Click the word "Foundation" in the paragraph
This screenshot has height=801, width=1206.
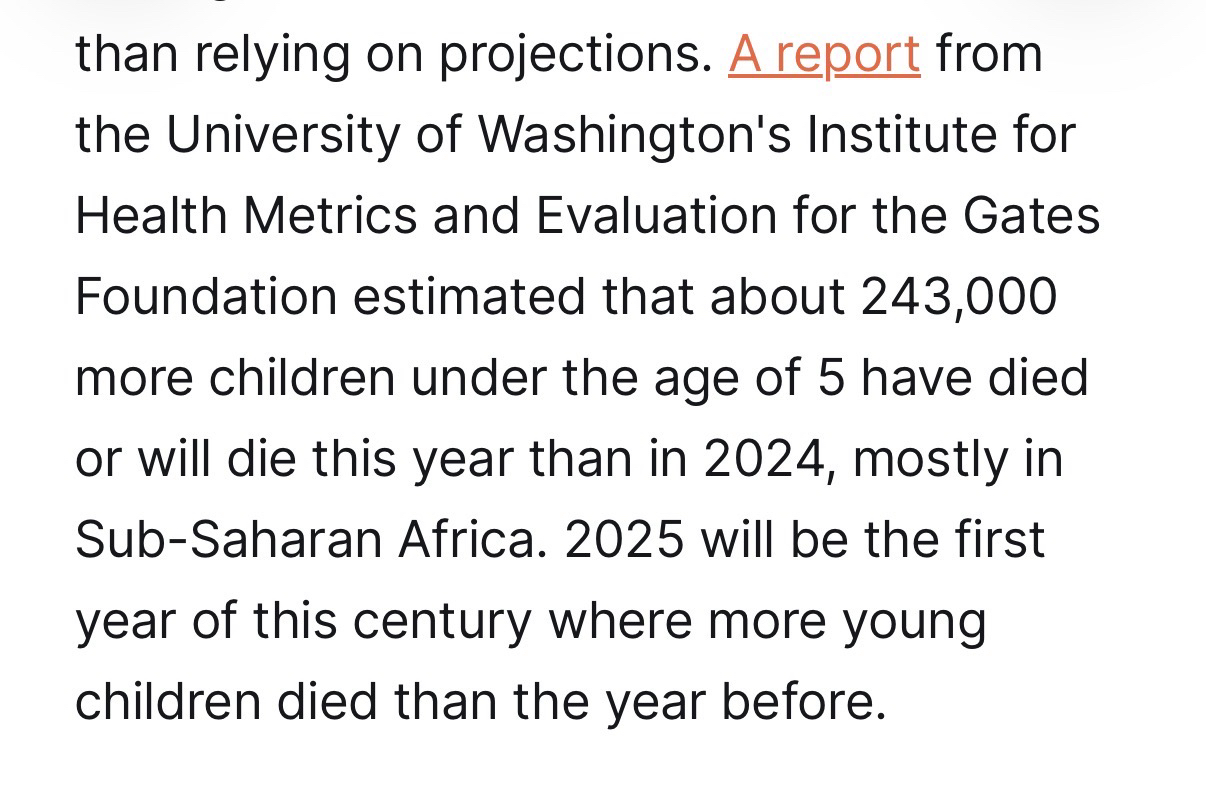pos(206,297)
